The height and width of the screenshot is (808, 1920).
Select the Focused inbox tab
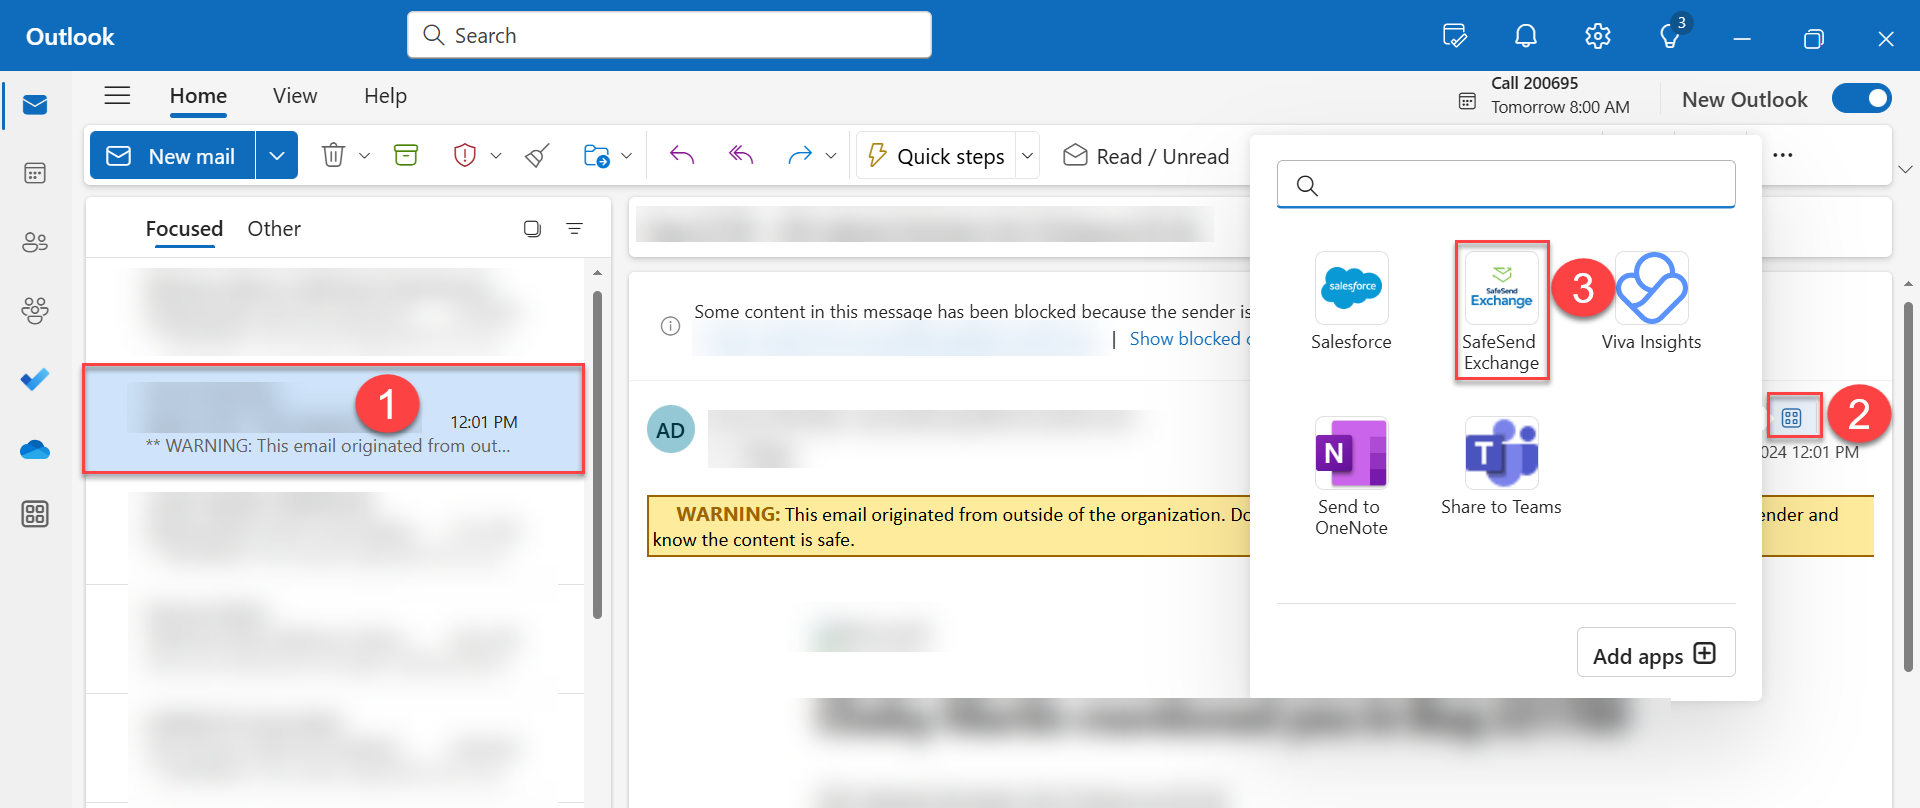pyautogui.click(x=184, y=229)
